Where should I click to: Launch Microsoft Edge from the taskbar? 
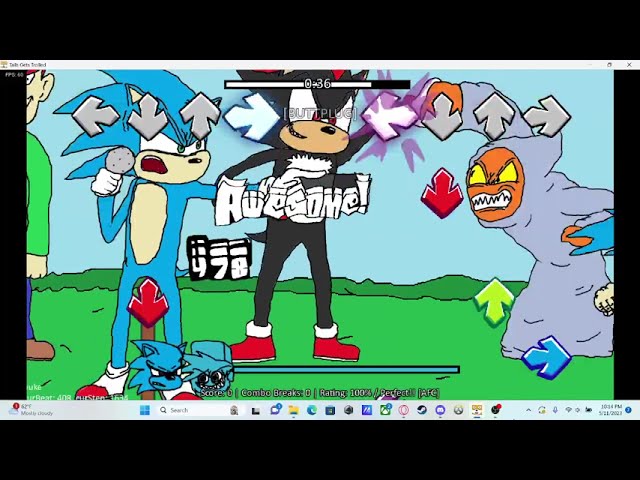[312, 410]
